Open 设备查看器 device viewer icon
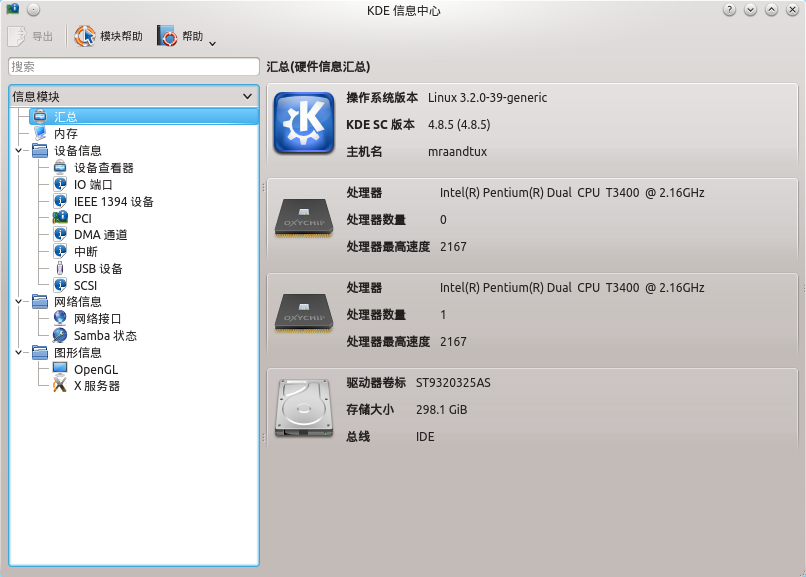The image size is (806, 577). click(x=60, y=167)
